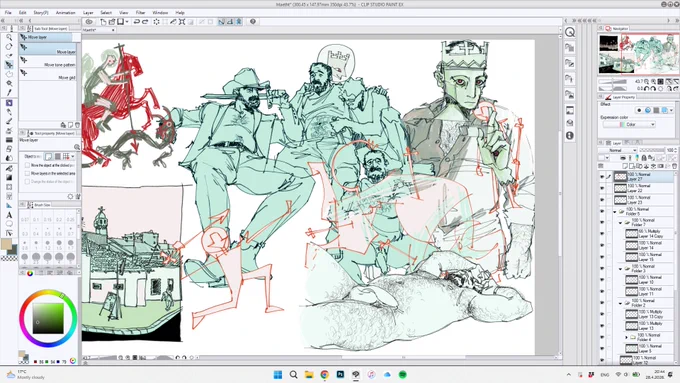Click the Redo arrow in command bar

click(145, 22)
